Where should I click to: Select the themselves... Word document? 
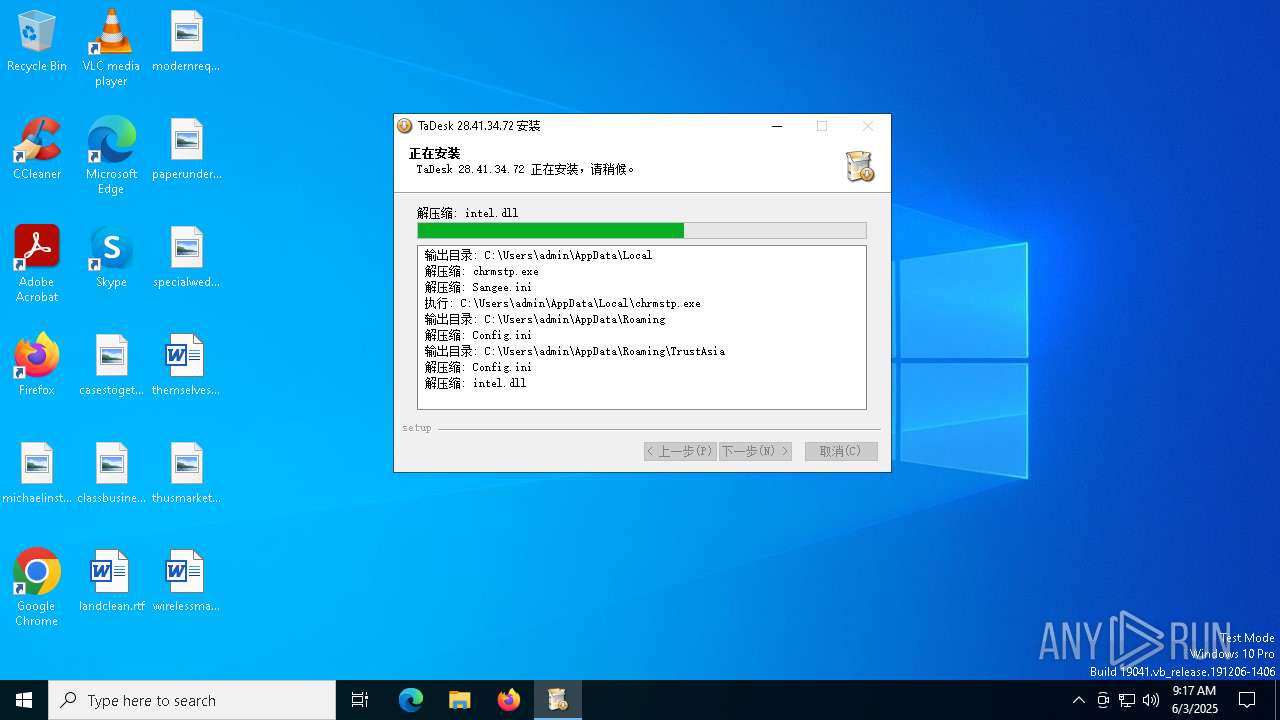pos(186,365)
